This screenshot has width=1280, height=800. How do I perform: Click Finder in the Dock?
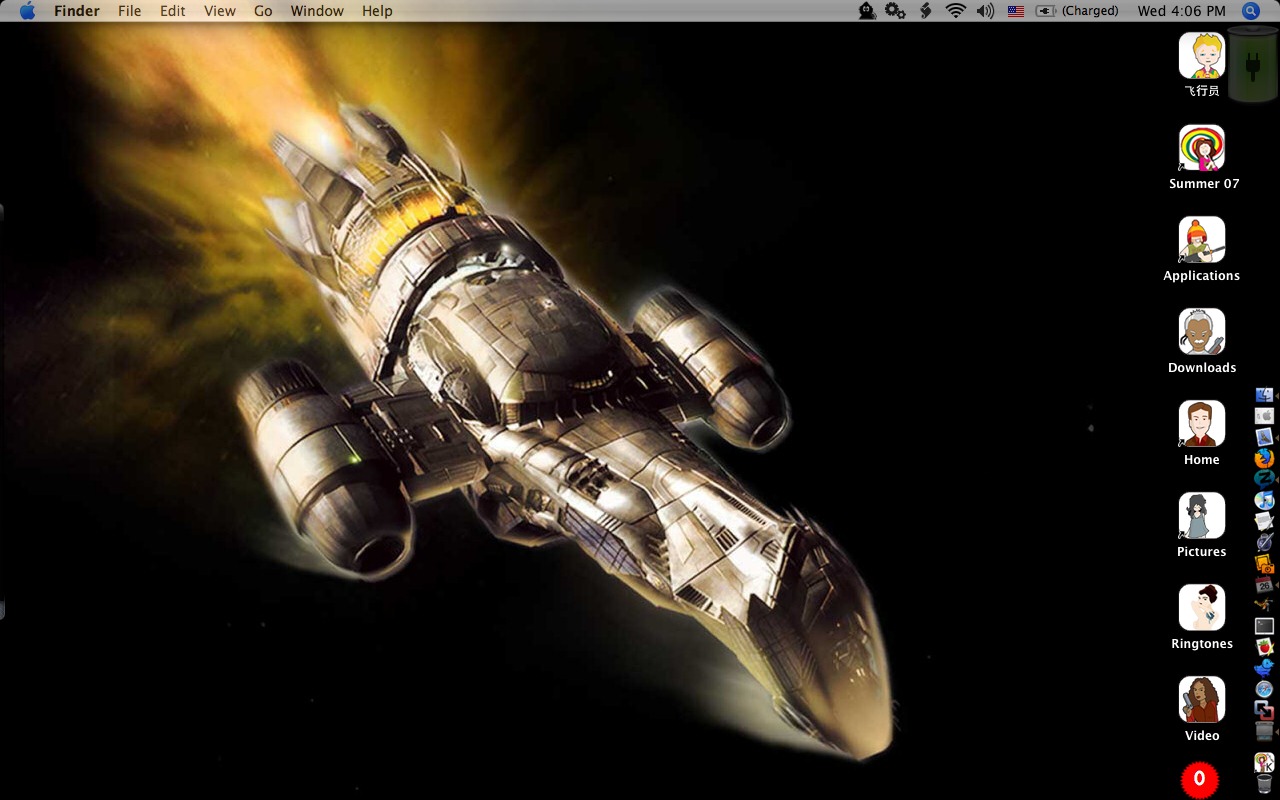pos(1264,396)
